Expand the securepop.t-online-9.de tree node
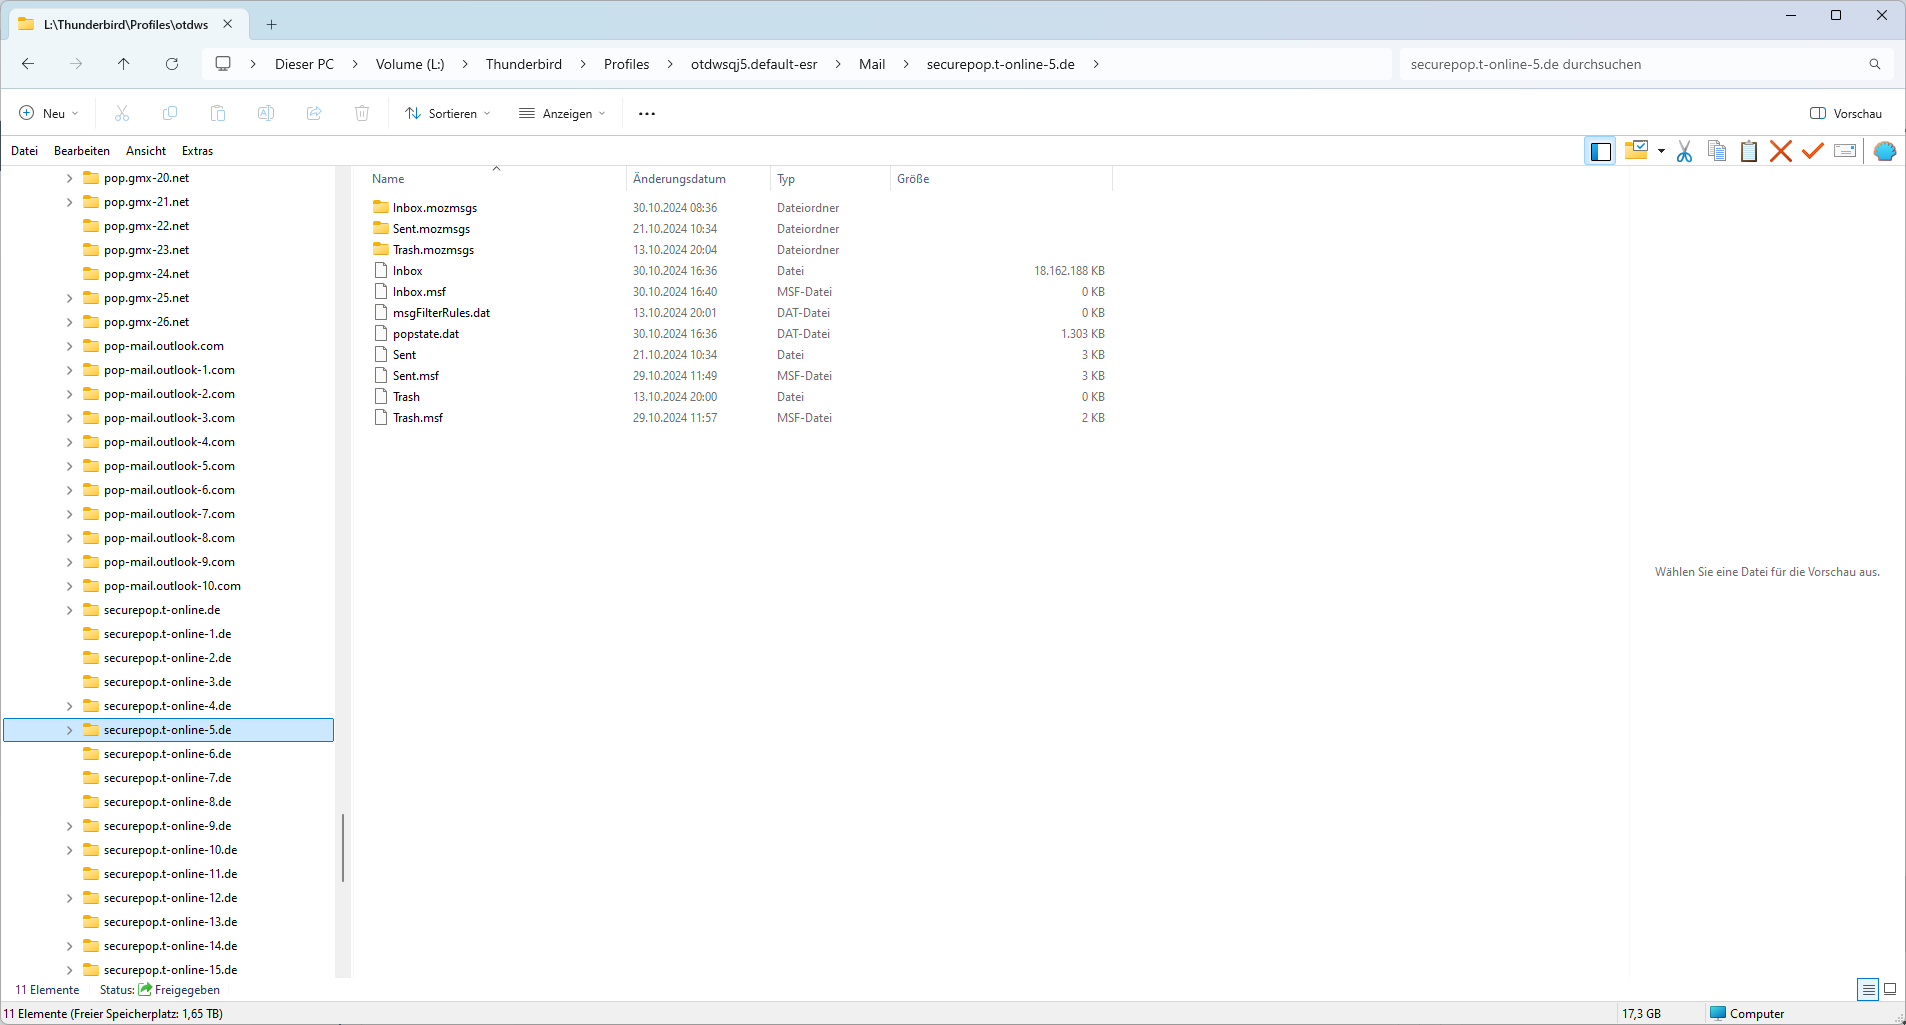 click(x=69, y=826)
